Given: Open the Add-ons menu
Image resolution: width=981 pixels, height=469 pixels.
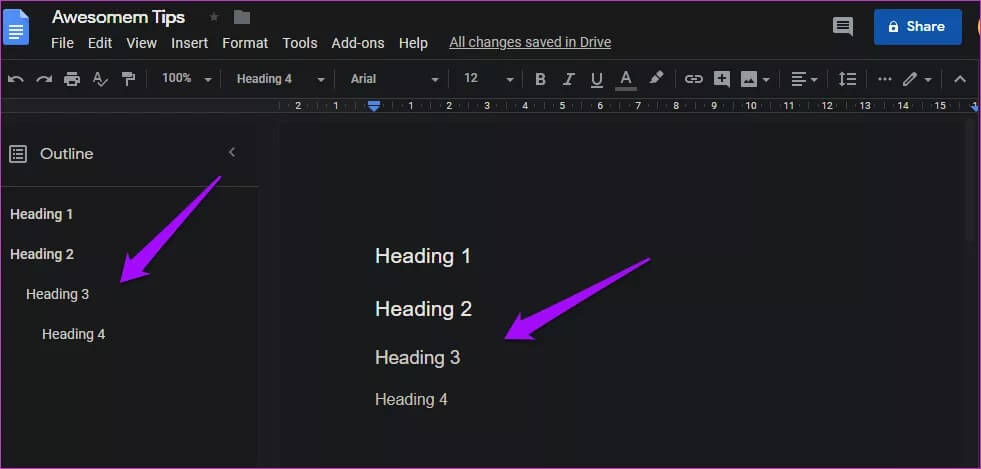Looking at the screenshot, I should [358, 43].
